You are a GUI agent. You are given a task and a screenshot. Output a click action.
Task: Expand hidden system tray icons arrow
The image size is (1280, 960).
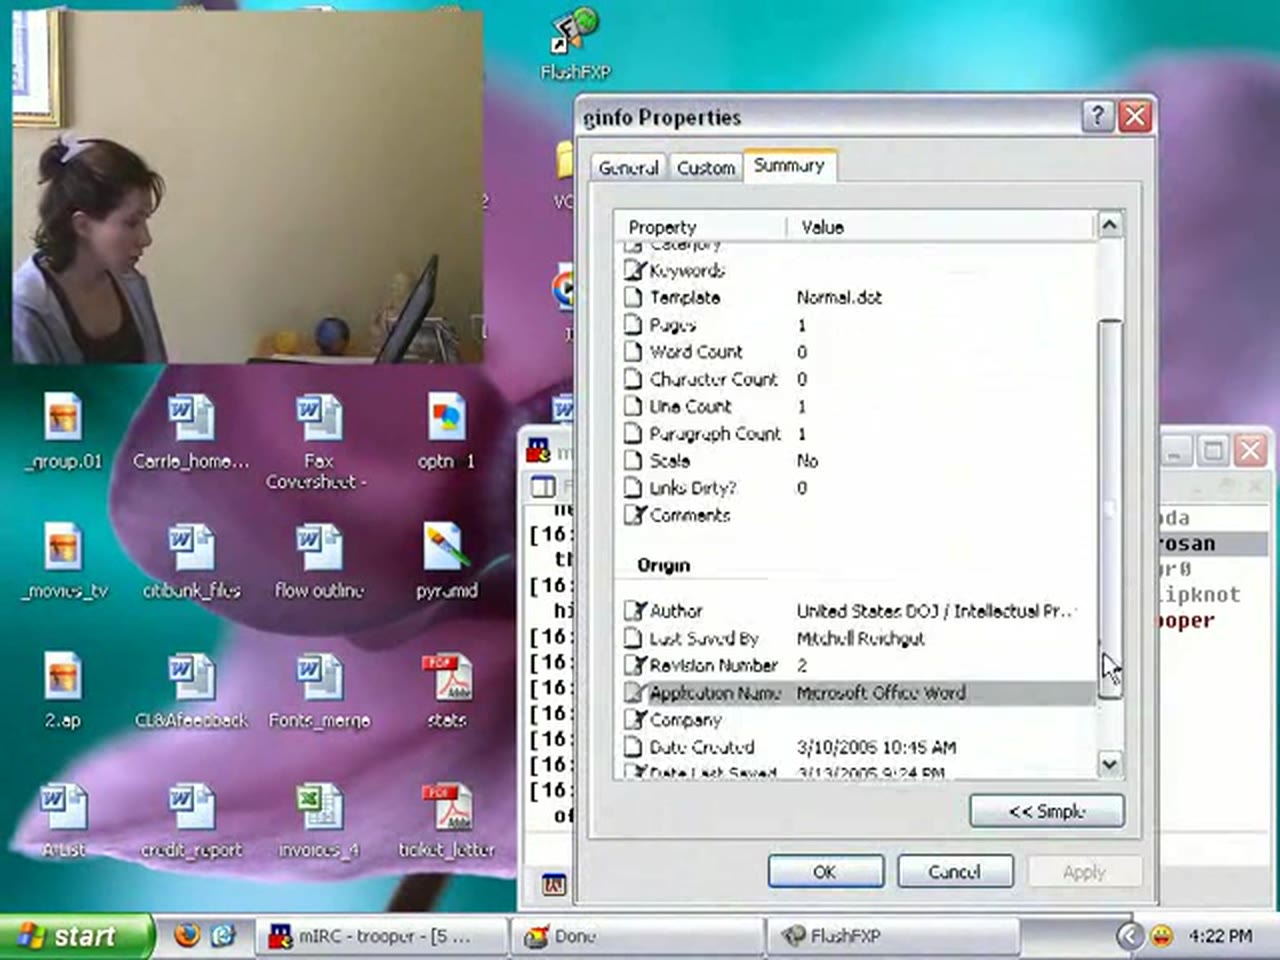point(1130,936)
